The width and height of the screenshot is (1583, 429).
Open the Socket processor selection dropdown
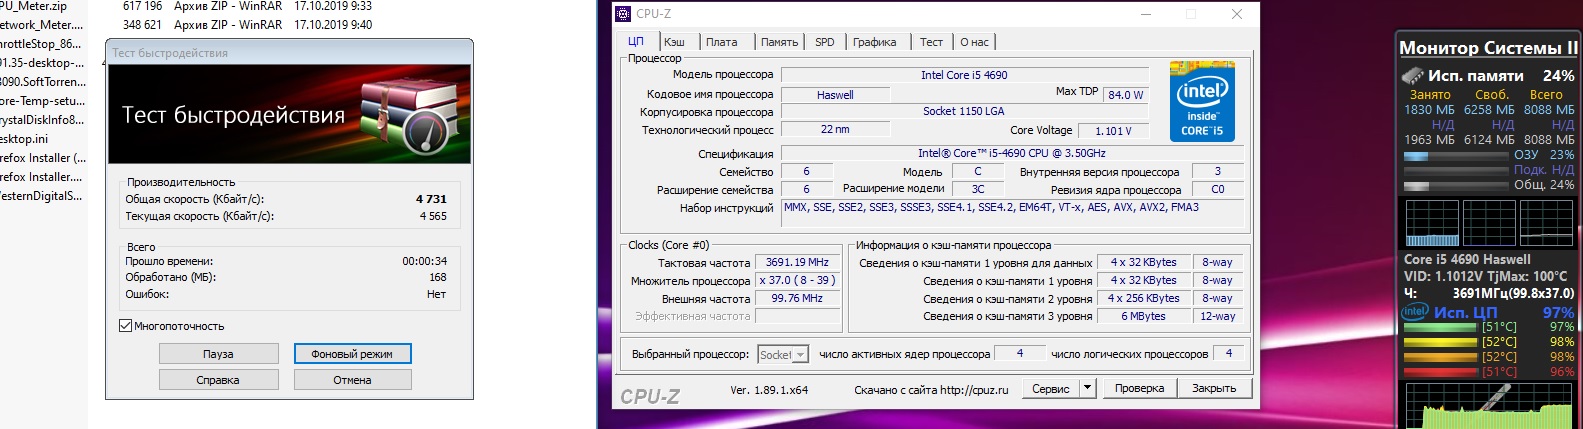coord(783,354)
